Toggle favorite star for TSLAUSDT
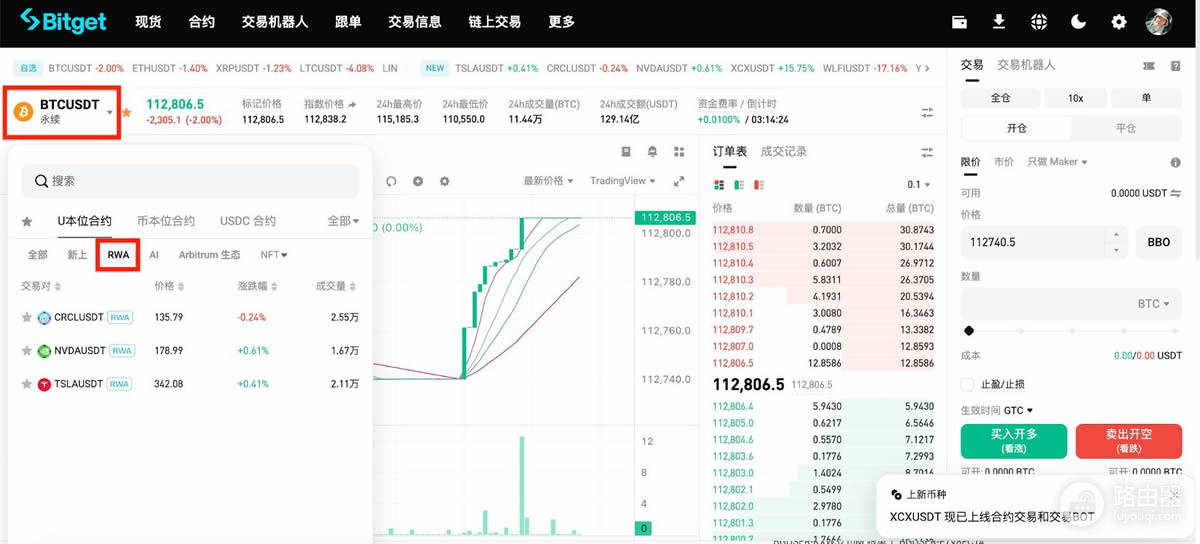The image size is (1200, 544). 27,384
